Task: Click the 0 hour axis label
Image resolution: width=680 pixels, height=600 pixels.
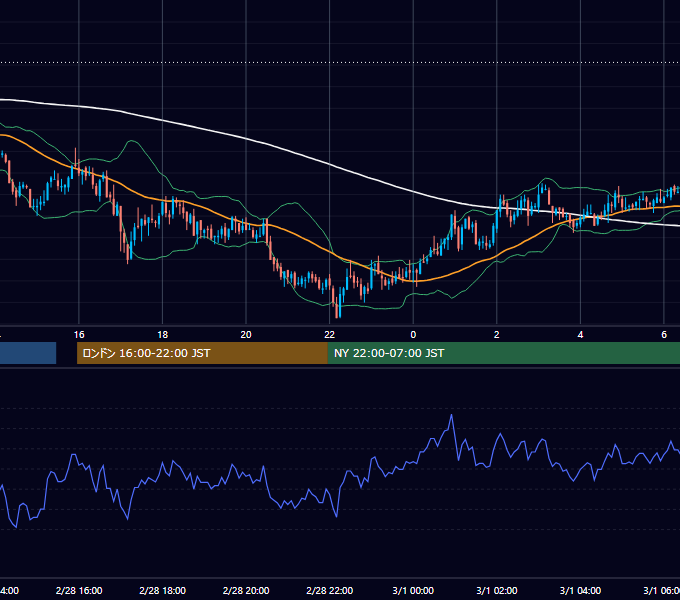Action: pyautogui.click(x=413, y=335)
